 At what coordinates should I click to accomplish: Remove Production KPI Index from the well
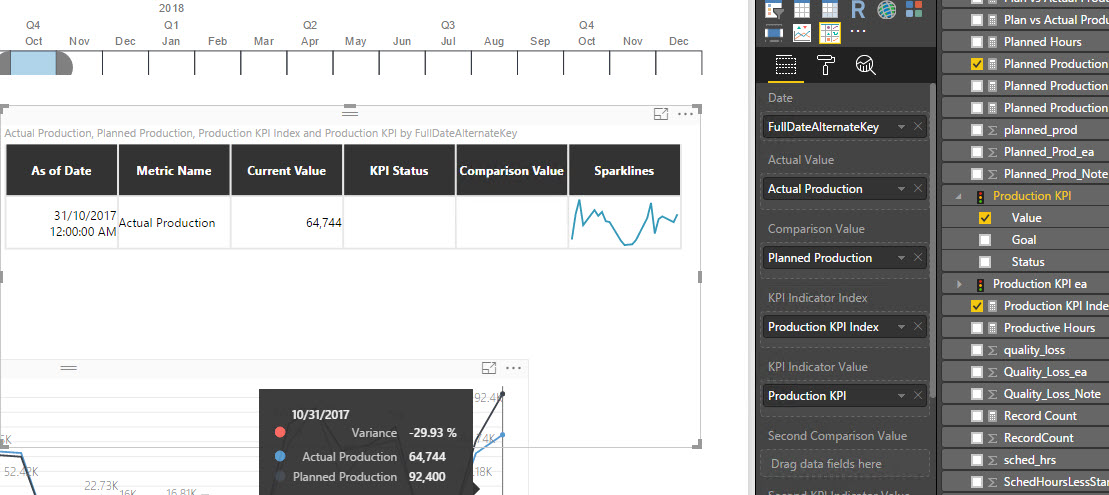[917, 327]
